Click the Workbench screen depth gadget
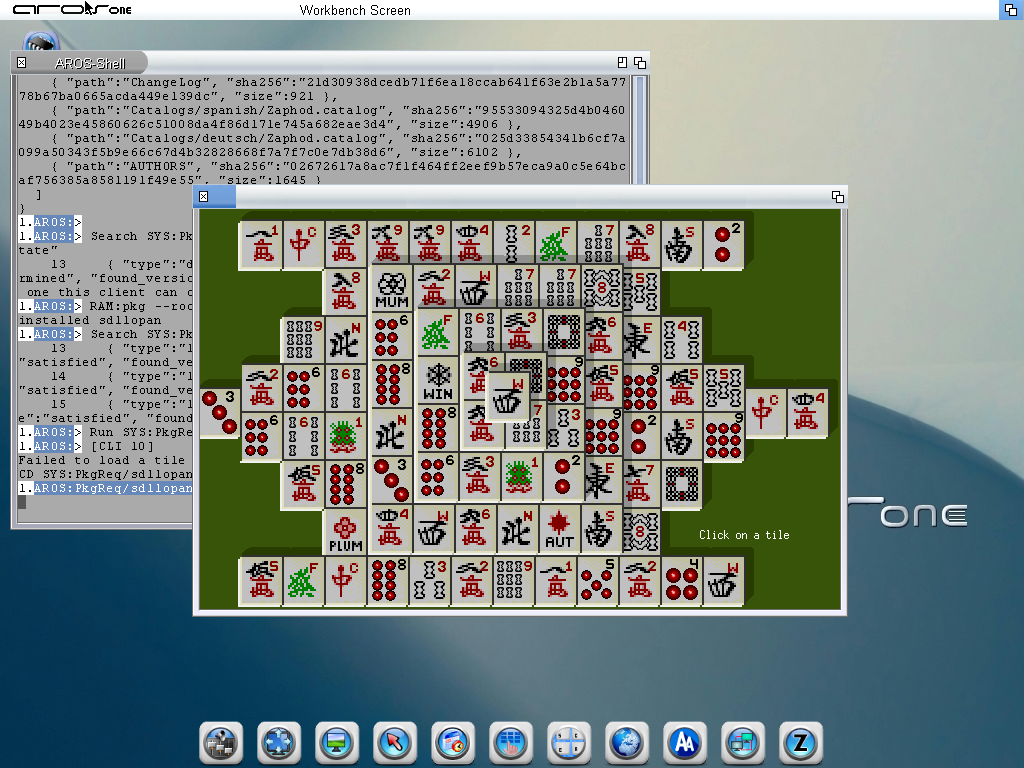 [x=1010, y=10]
